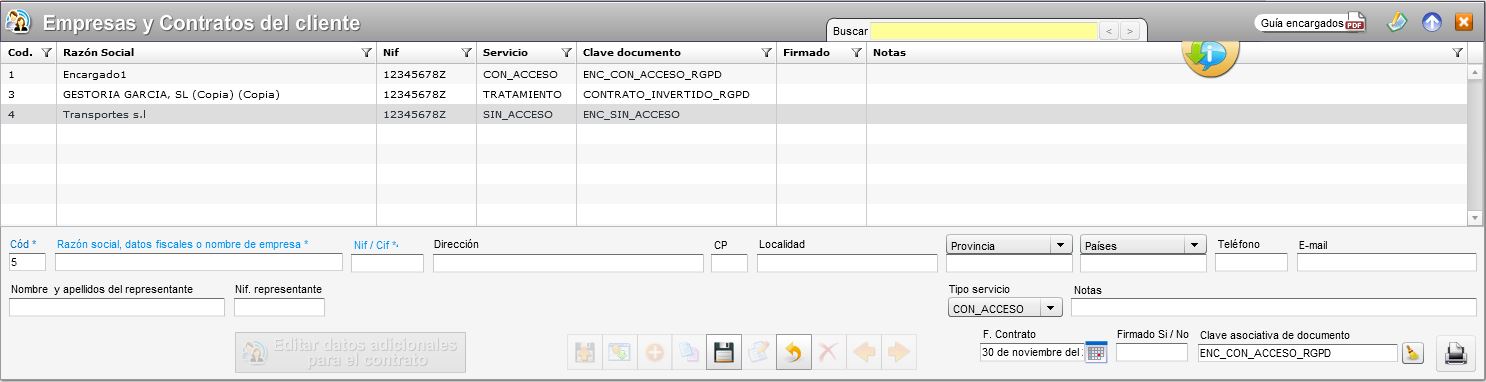This screenshot has height=382, width=1486.
Task: Click the grayed red X delete icon
Action: click(828, 352)
